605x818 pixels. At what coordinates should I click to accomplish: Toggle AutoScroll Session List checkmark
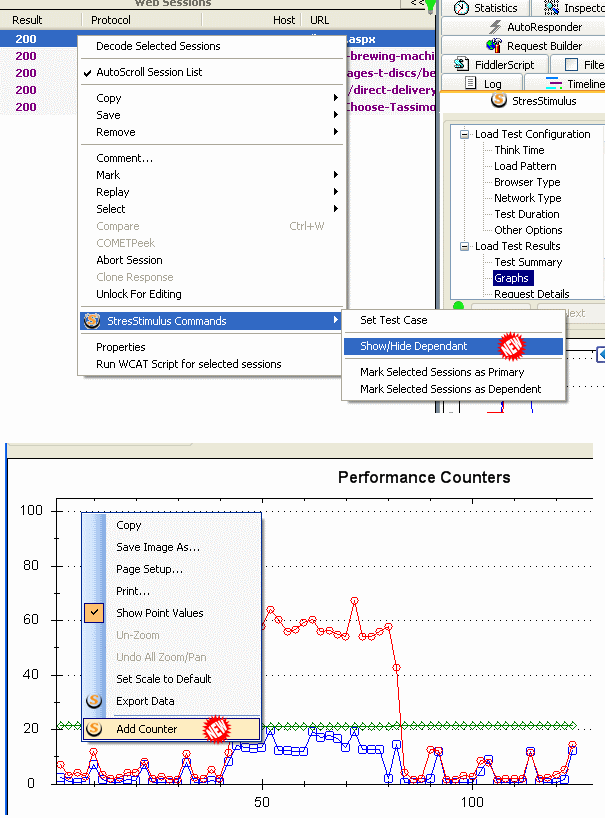point(88,73)
